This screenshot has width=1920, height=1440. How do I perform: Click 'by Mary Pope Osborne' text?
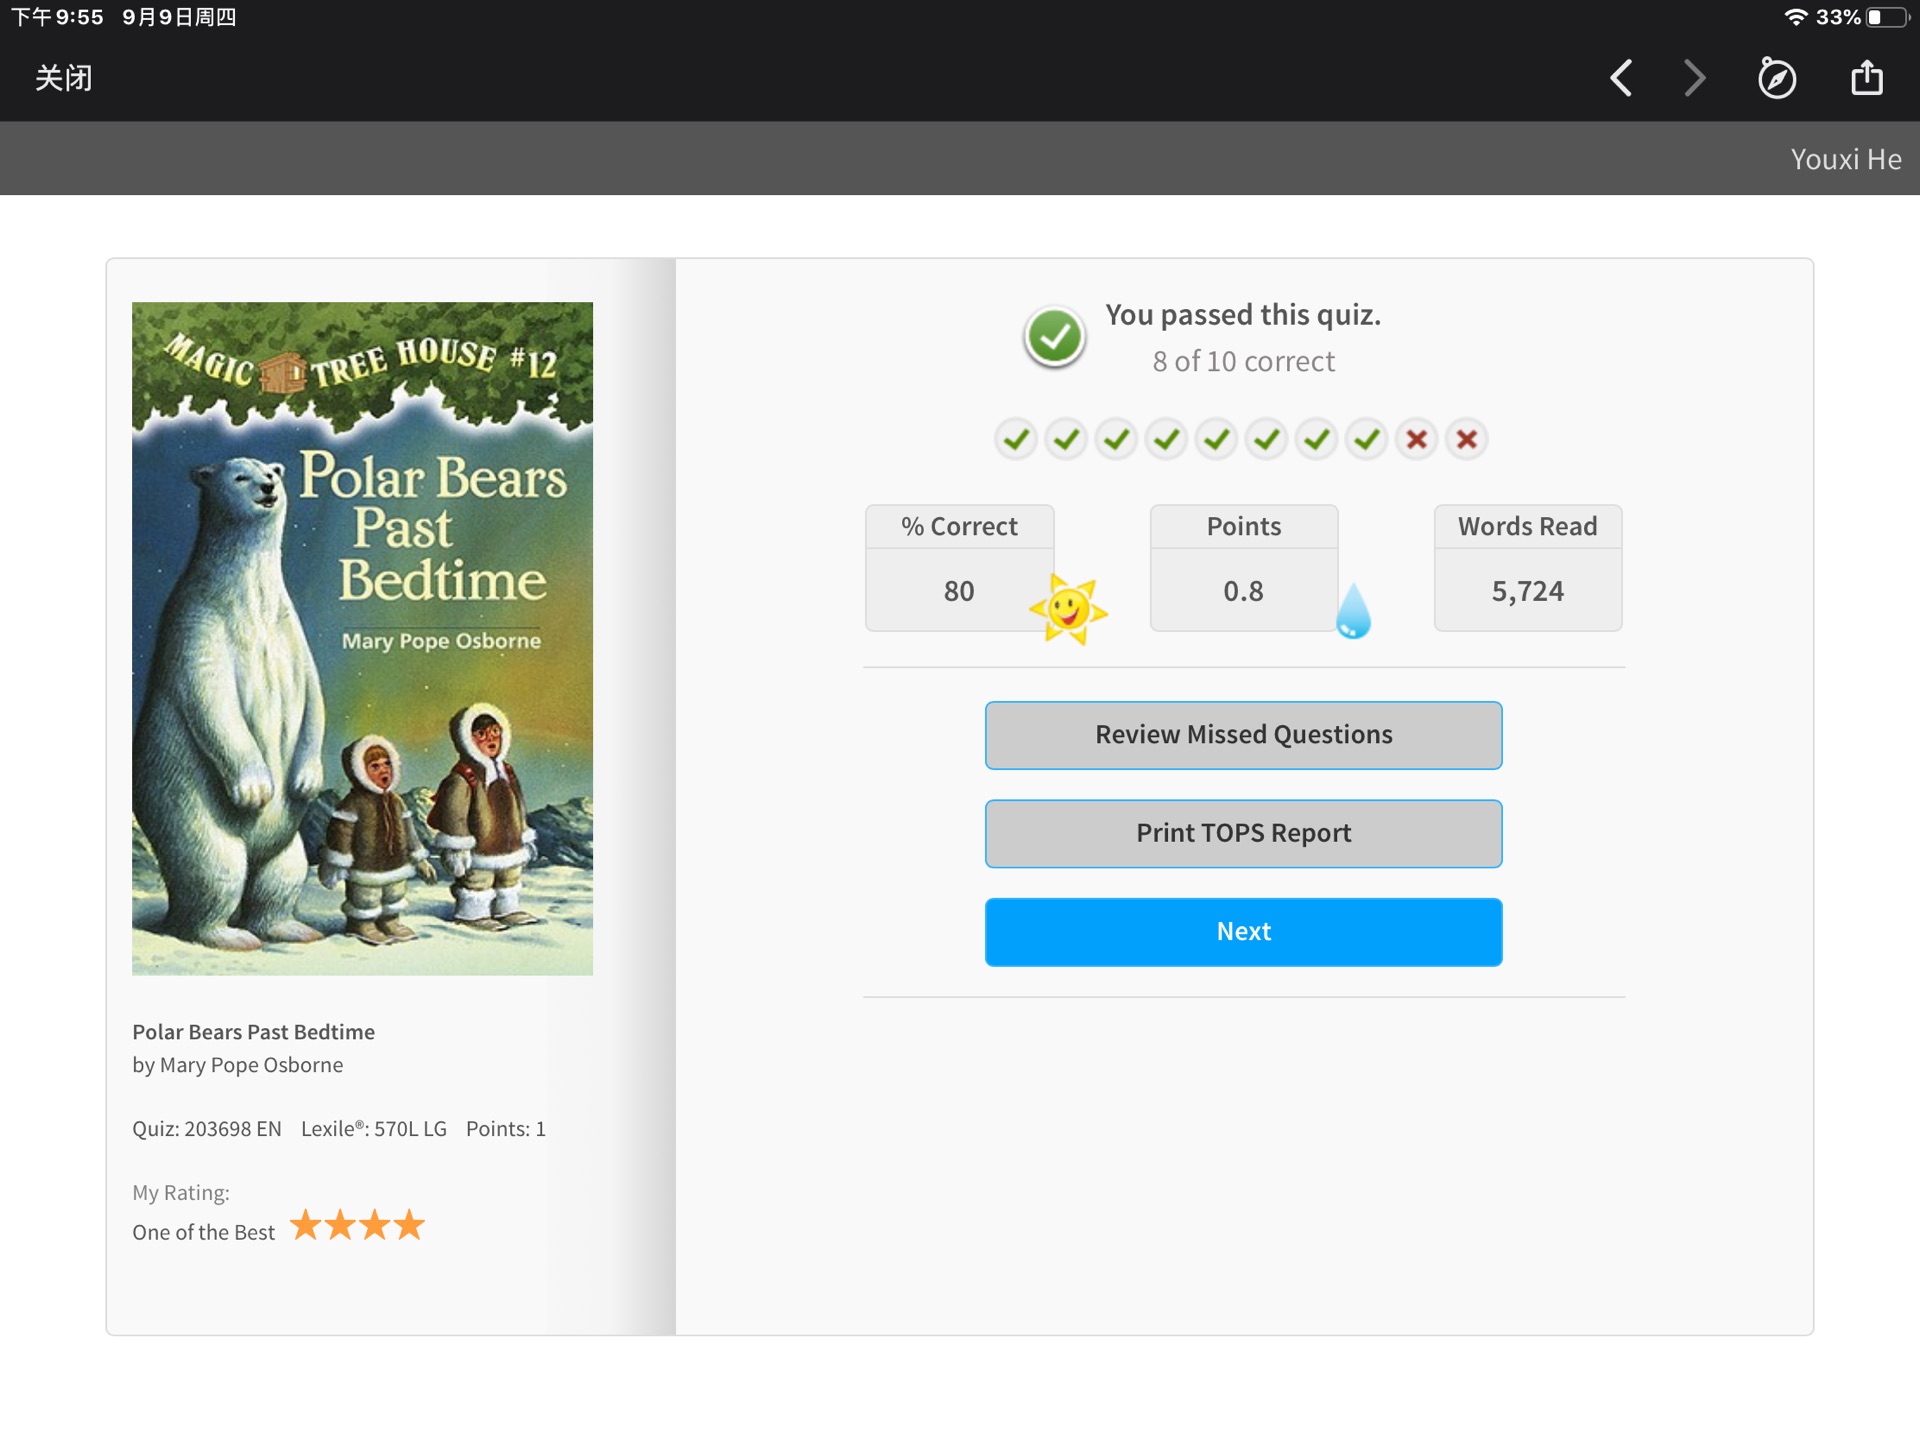click(x=238, y=1065)
